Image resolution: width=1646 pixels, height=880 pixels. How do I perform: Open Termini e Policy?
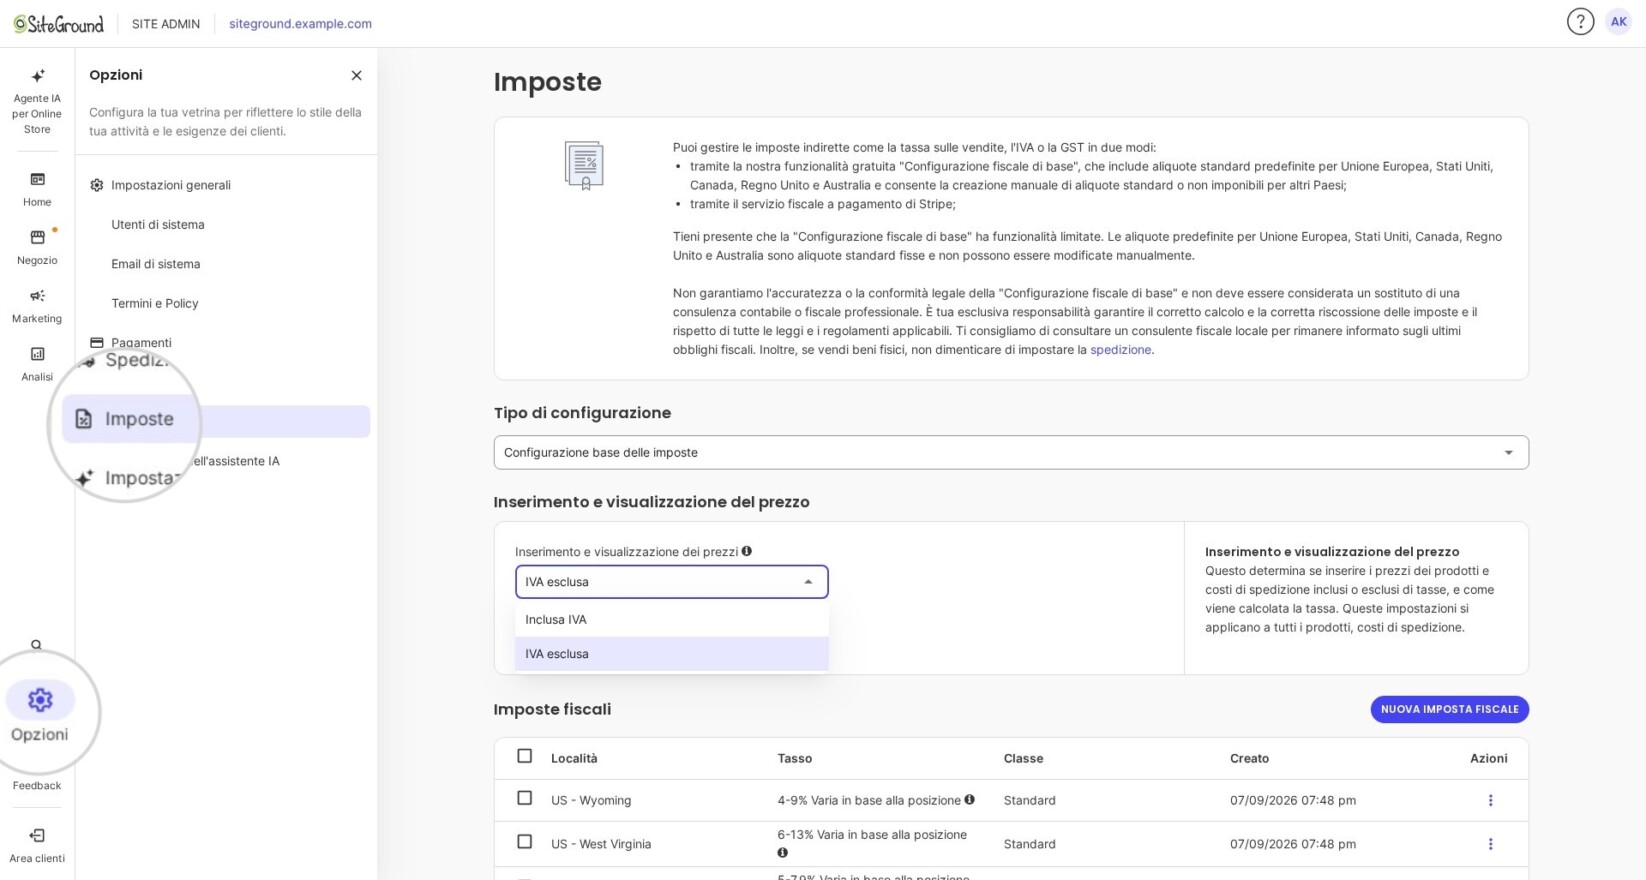click(x=155, y=303)
